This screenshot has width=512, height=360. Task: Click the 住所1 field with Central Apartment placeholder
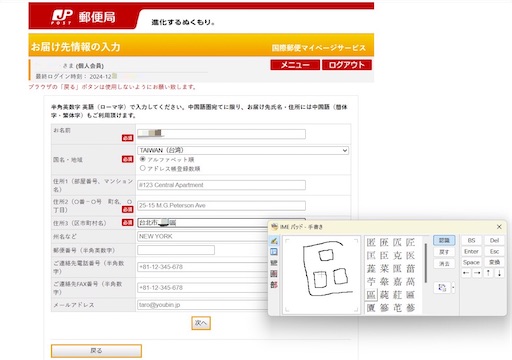coord(221,185)
